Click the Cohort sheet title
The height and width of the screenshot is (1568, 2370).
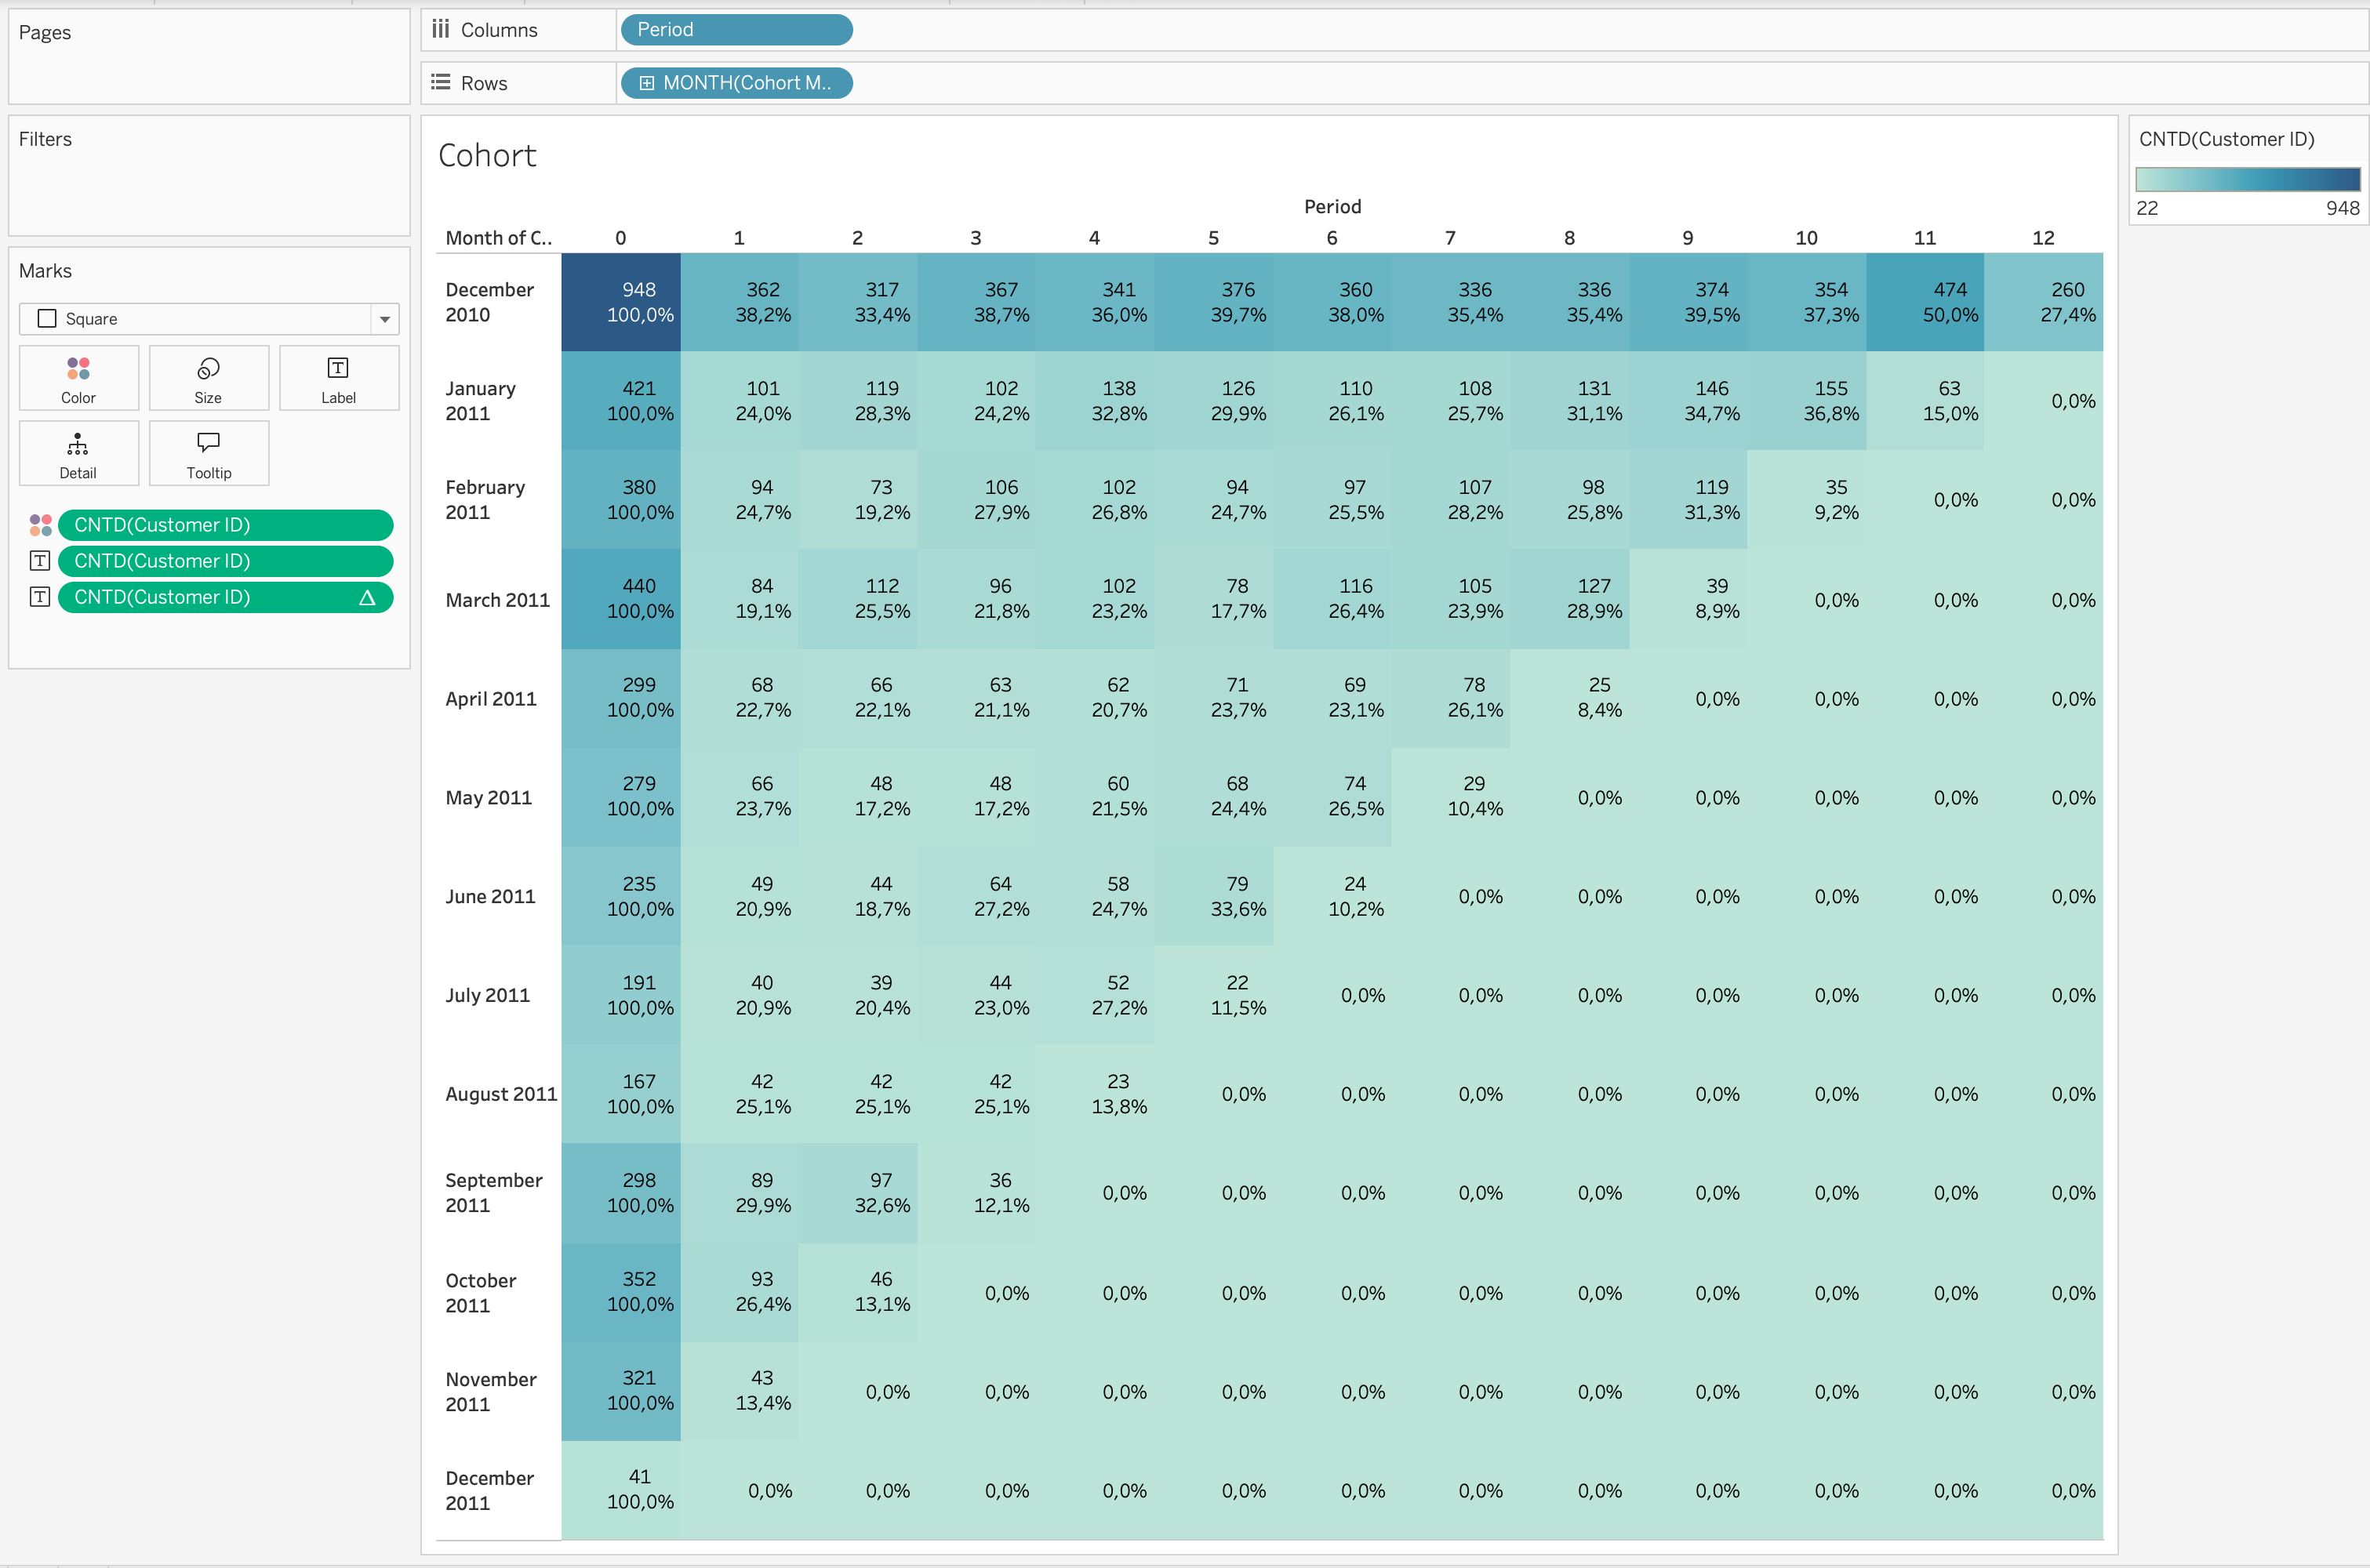487,156
